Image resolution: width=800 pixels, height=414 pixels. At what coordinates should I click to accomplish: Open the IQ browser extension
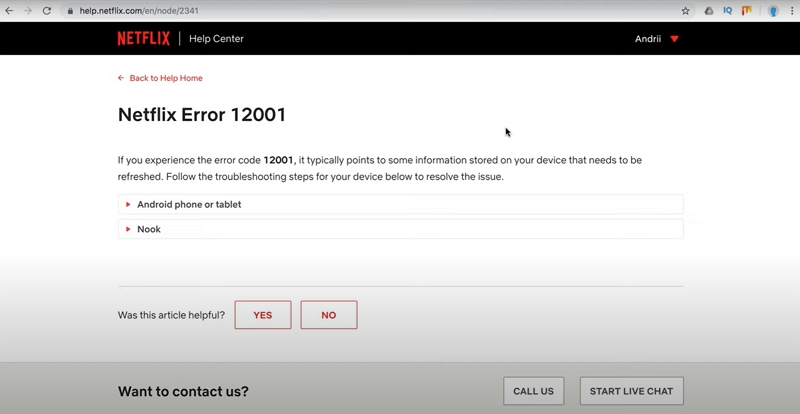728,11
